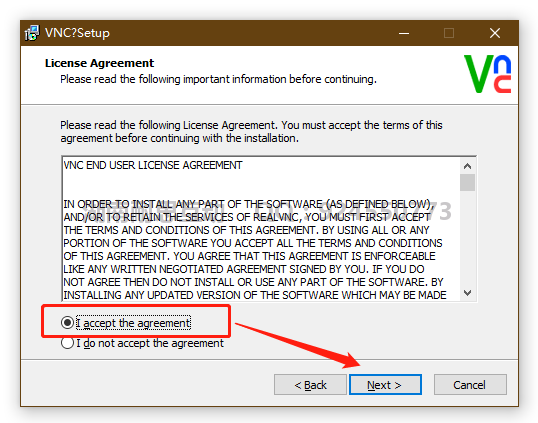Click the 'VNC?Setup' title bar text
538x423 pixels.
pyautogui.click(x=77, y=33)
